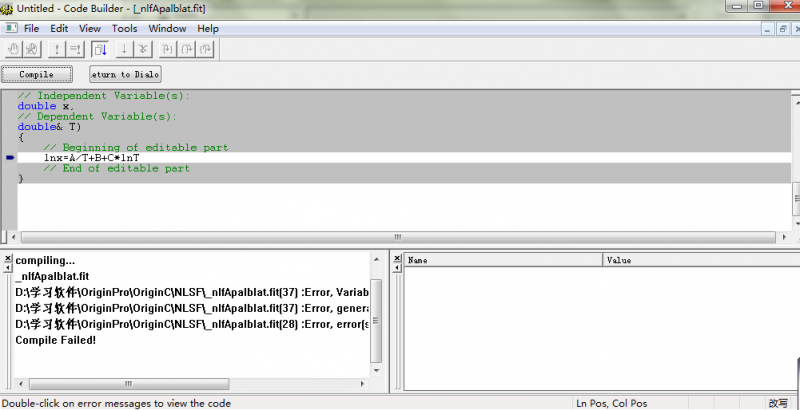Click the down-arrow toolbar icon
The width and height of the screenshot is (800, 410).
point(124,49)
